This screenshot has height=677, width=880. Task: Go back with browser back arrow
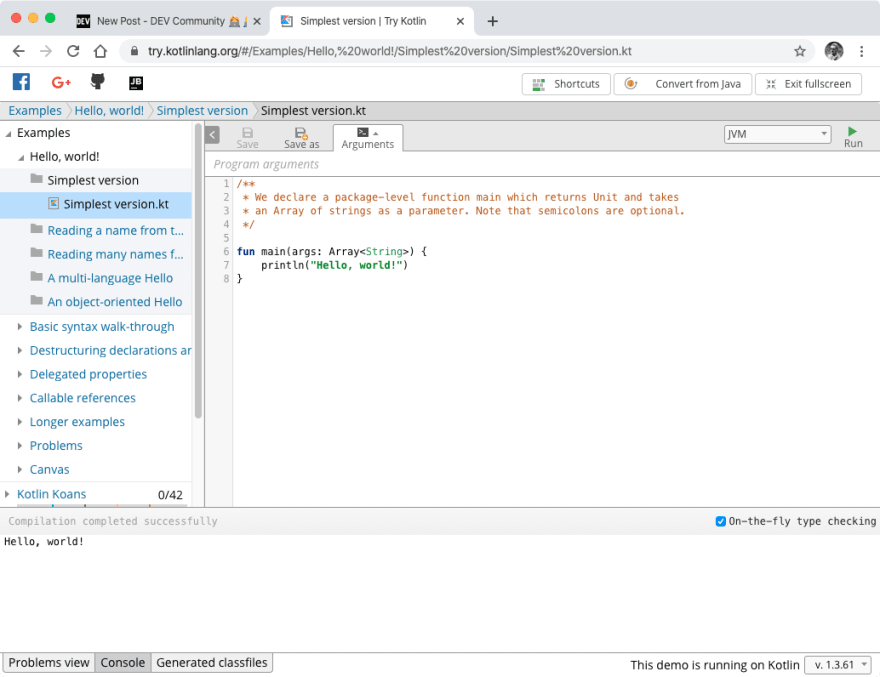click(19, 51)
